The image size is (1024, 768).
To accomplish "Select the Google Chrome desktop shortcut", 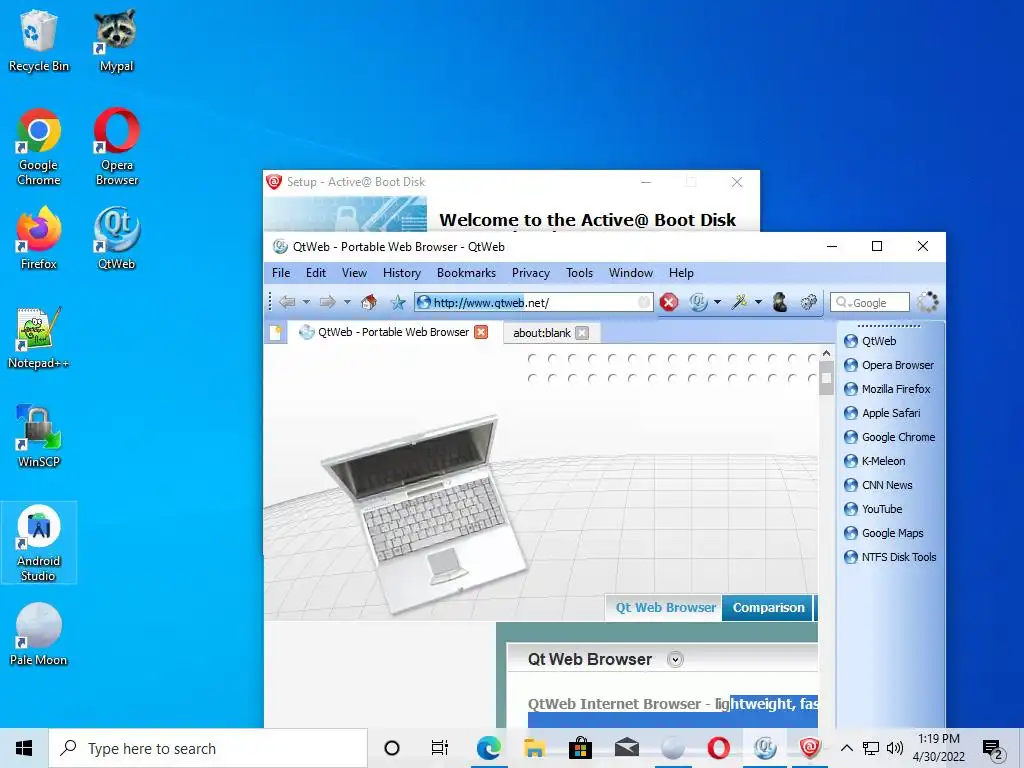I will click(39, 148).
